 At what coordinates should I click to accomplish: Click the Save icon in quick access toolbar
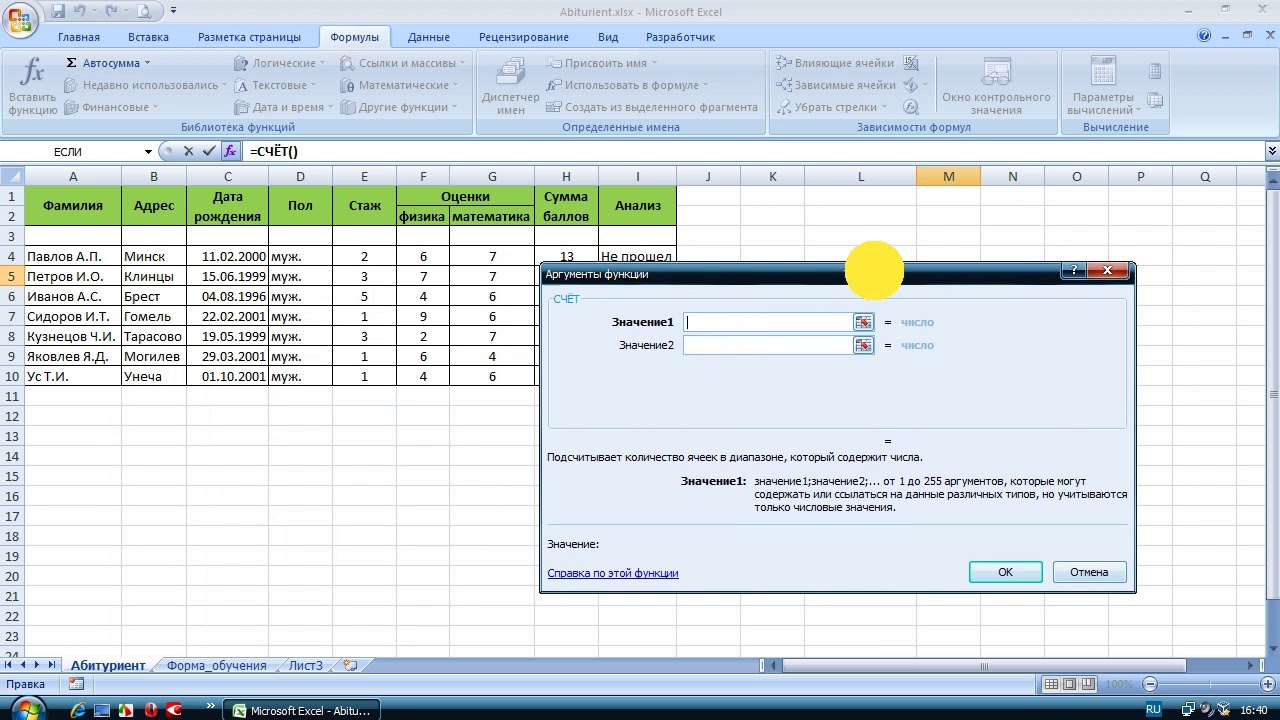coord(58,12)
